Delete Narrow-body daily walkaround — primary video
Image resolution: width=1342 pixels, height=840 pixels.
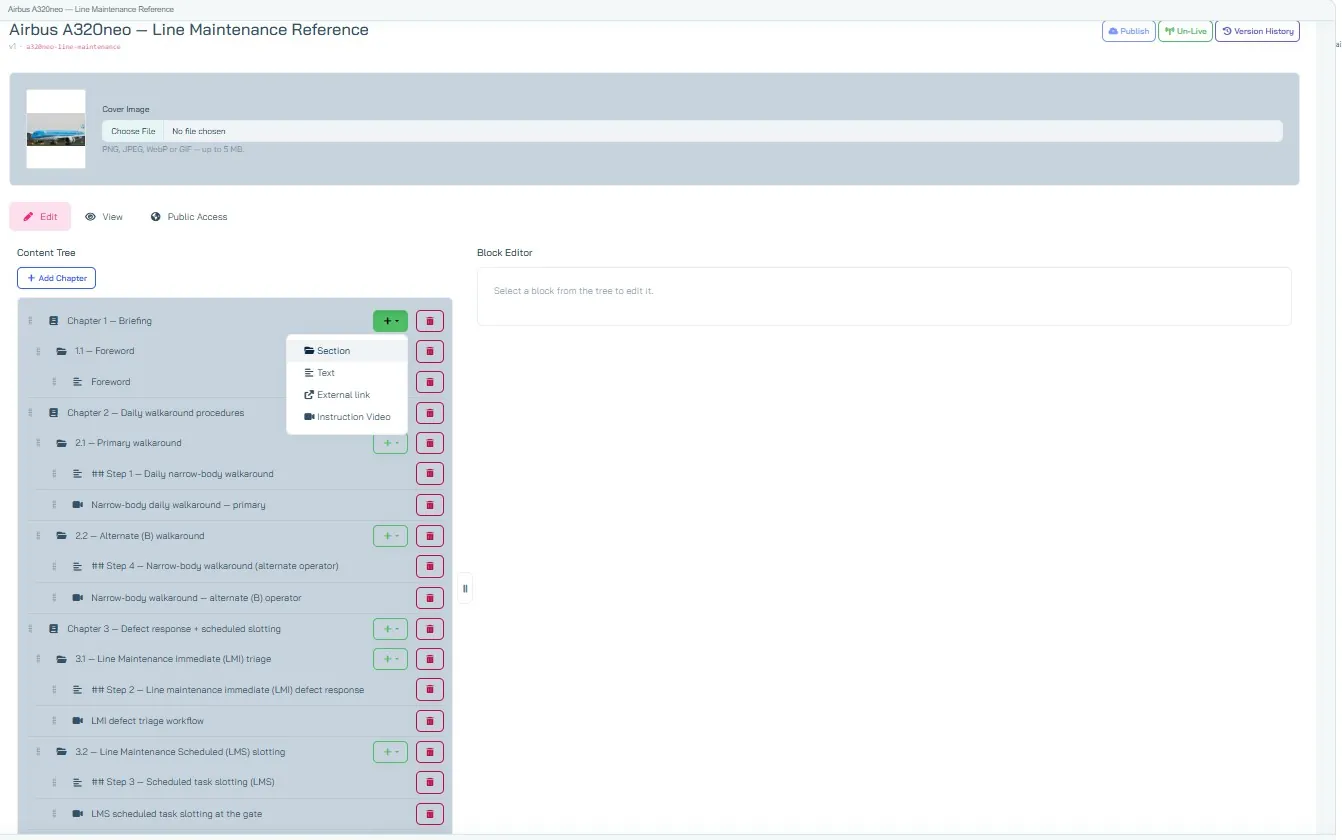tap(430, 505)
